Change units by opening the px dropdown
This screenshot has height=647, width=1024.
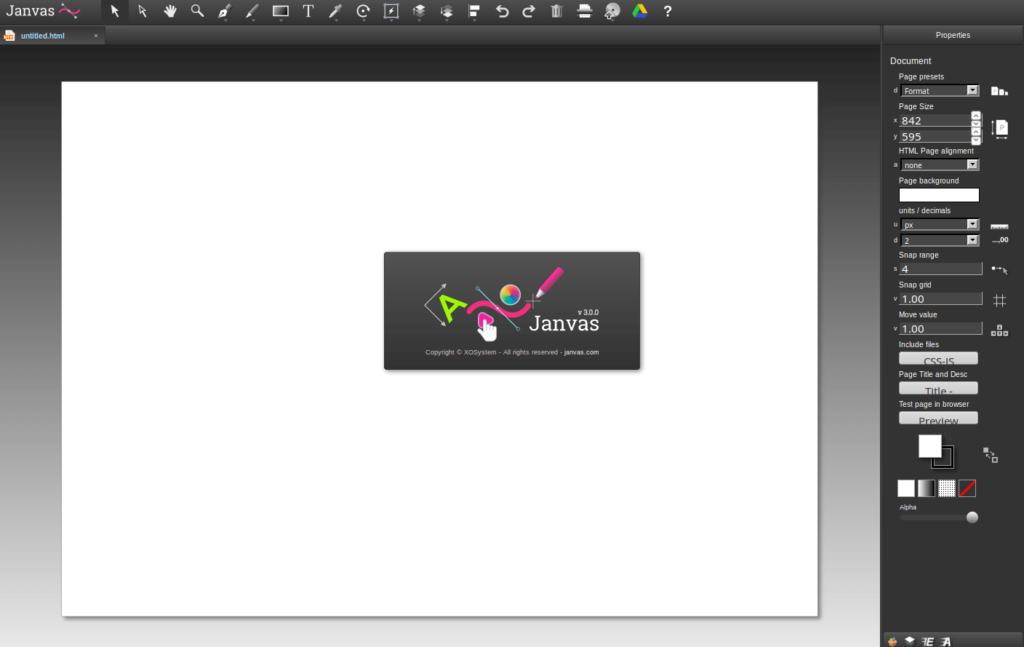tap(939, 224)
